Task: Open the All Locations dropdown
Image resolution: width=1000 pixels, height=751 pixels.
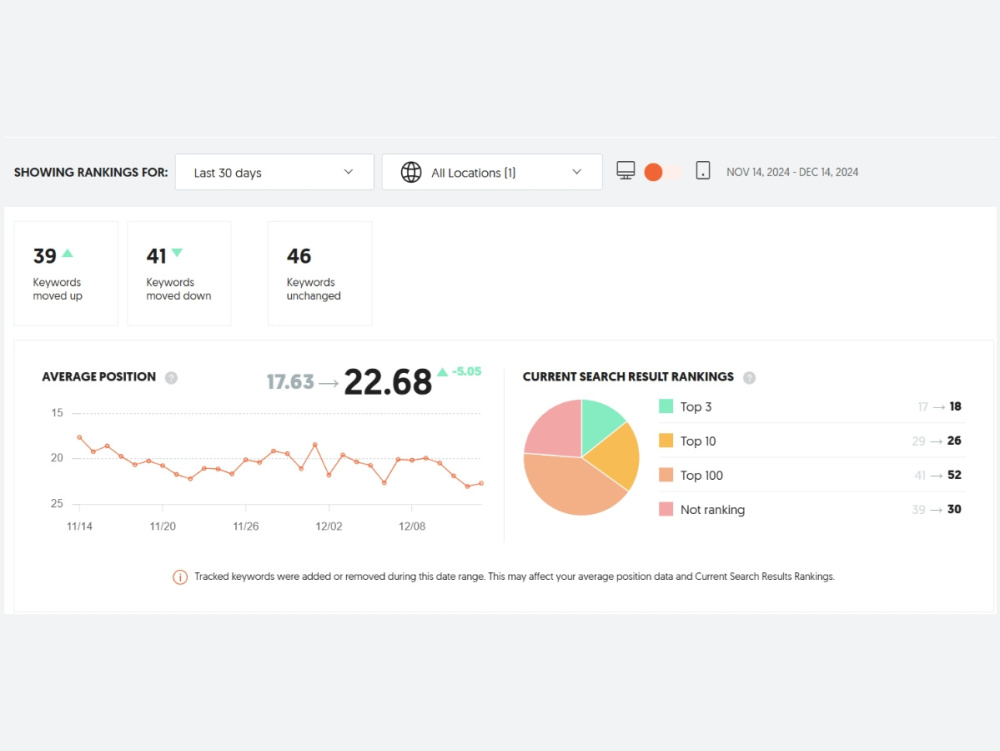Action: point(492,172)
